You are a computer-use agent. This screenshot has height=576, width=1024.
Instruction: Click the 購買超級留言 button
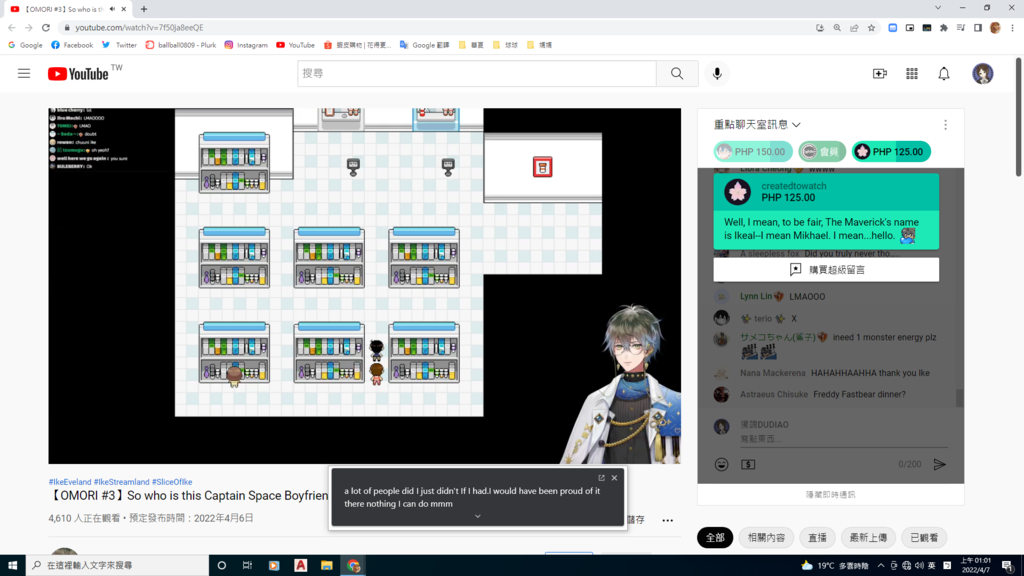click(826, 270)
